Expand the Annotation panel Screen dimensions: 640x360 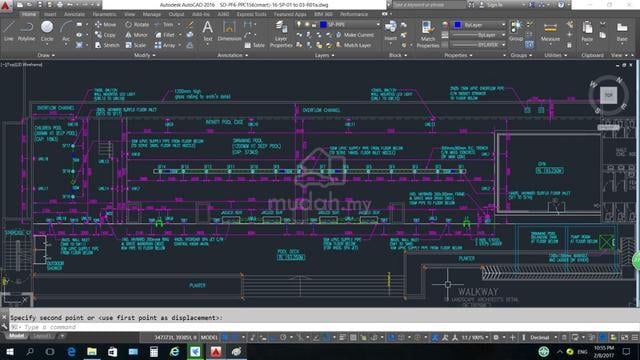tap(233, 55)
